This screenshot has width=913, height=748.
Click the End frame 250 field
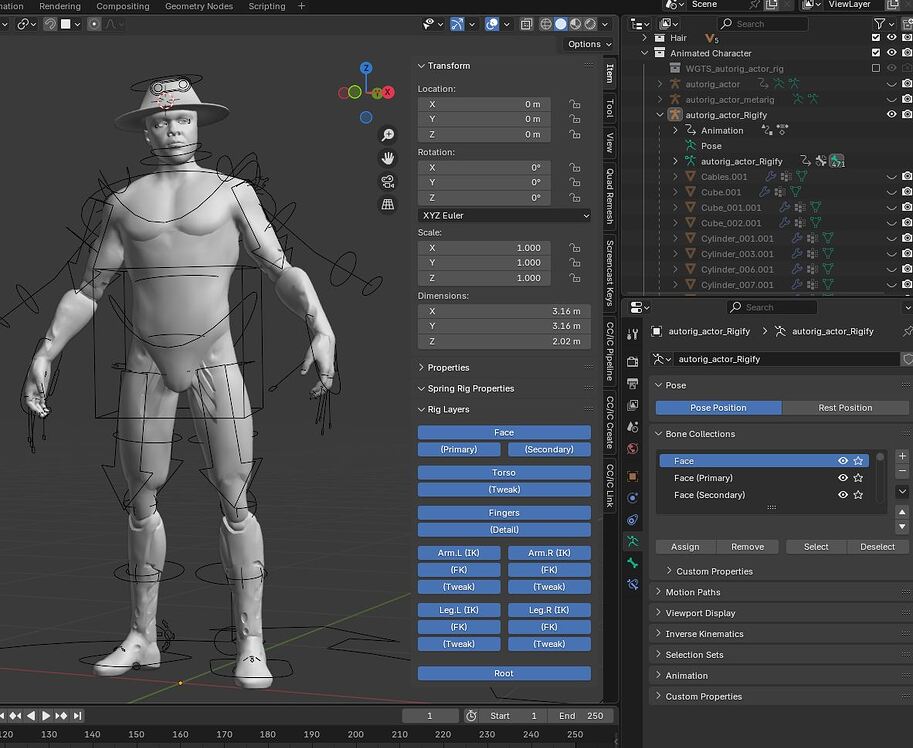coord(582,716)
